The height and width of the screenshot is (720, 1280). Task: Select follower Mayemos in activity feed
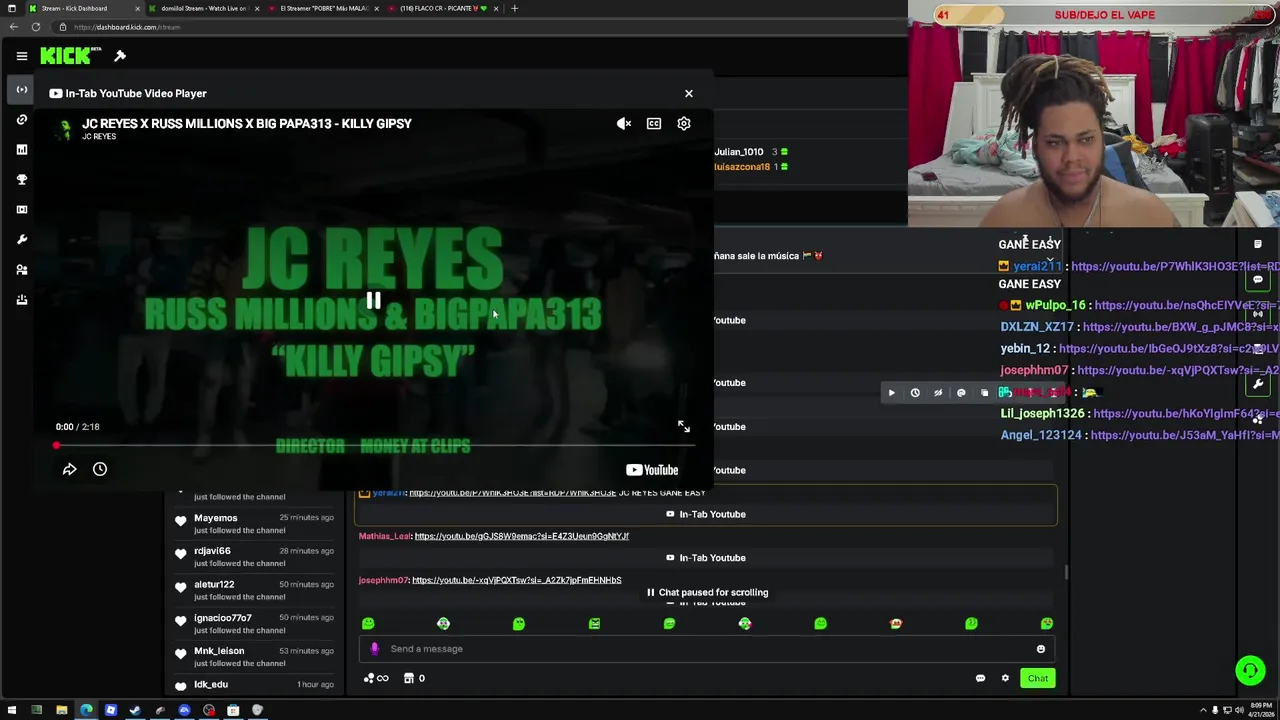click(x=216, y=518)
